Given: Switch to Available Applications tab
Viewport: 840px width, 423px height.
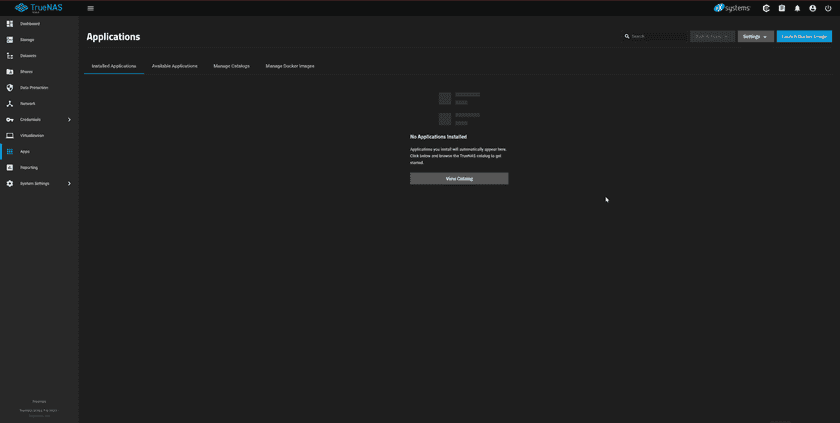Looking at the screenshot, I should 174,66.
